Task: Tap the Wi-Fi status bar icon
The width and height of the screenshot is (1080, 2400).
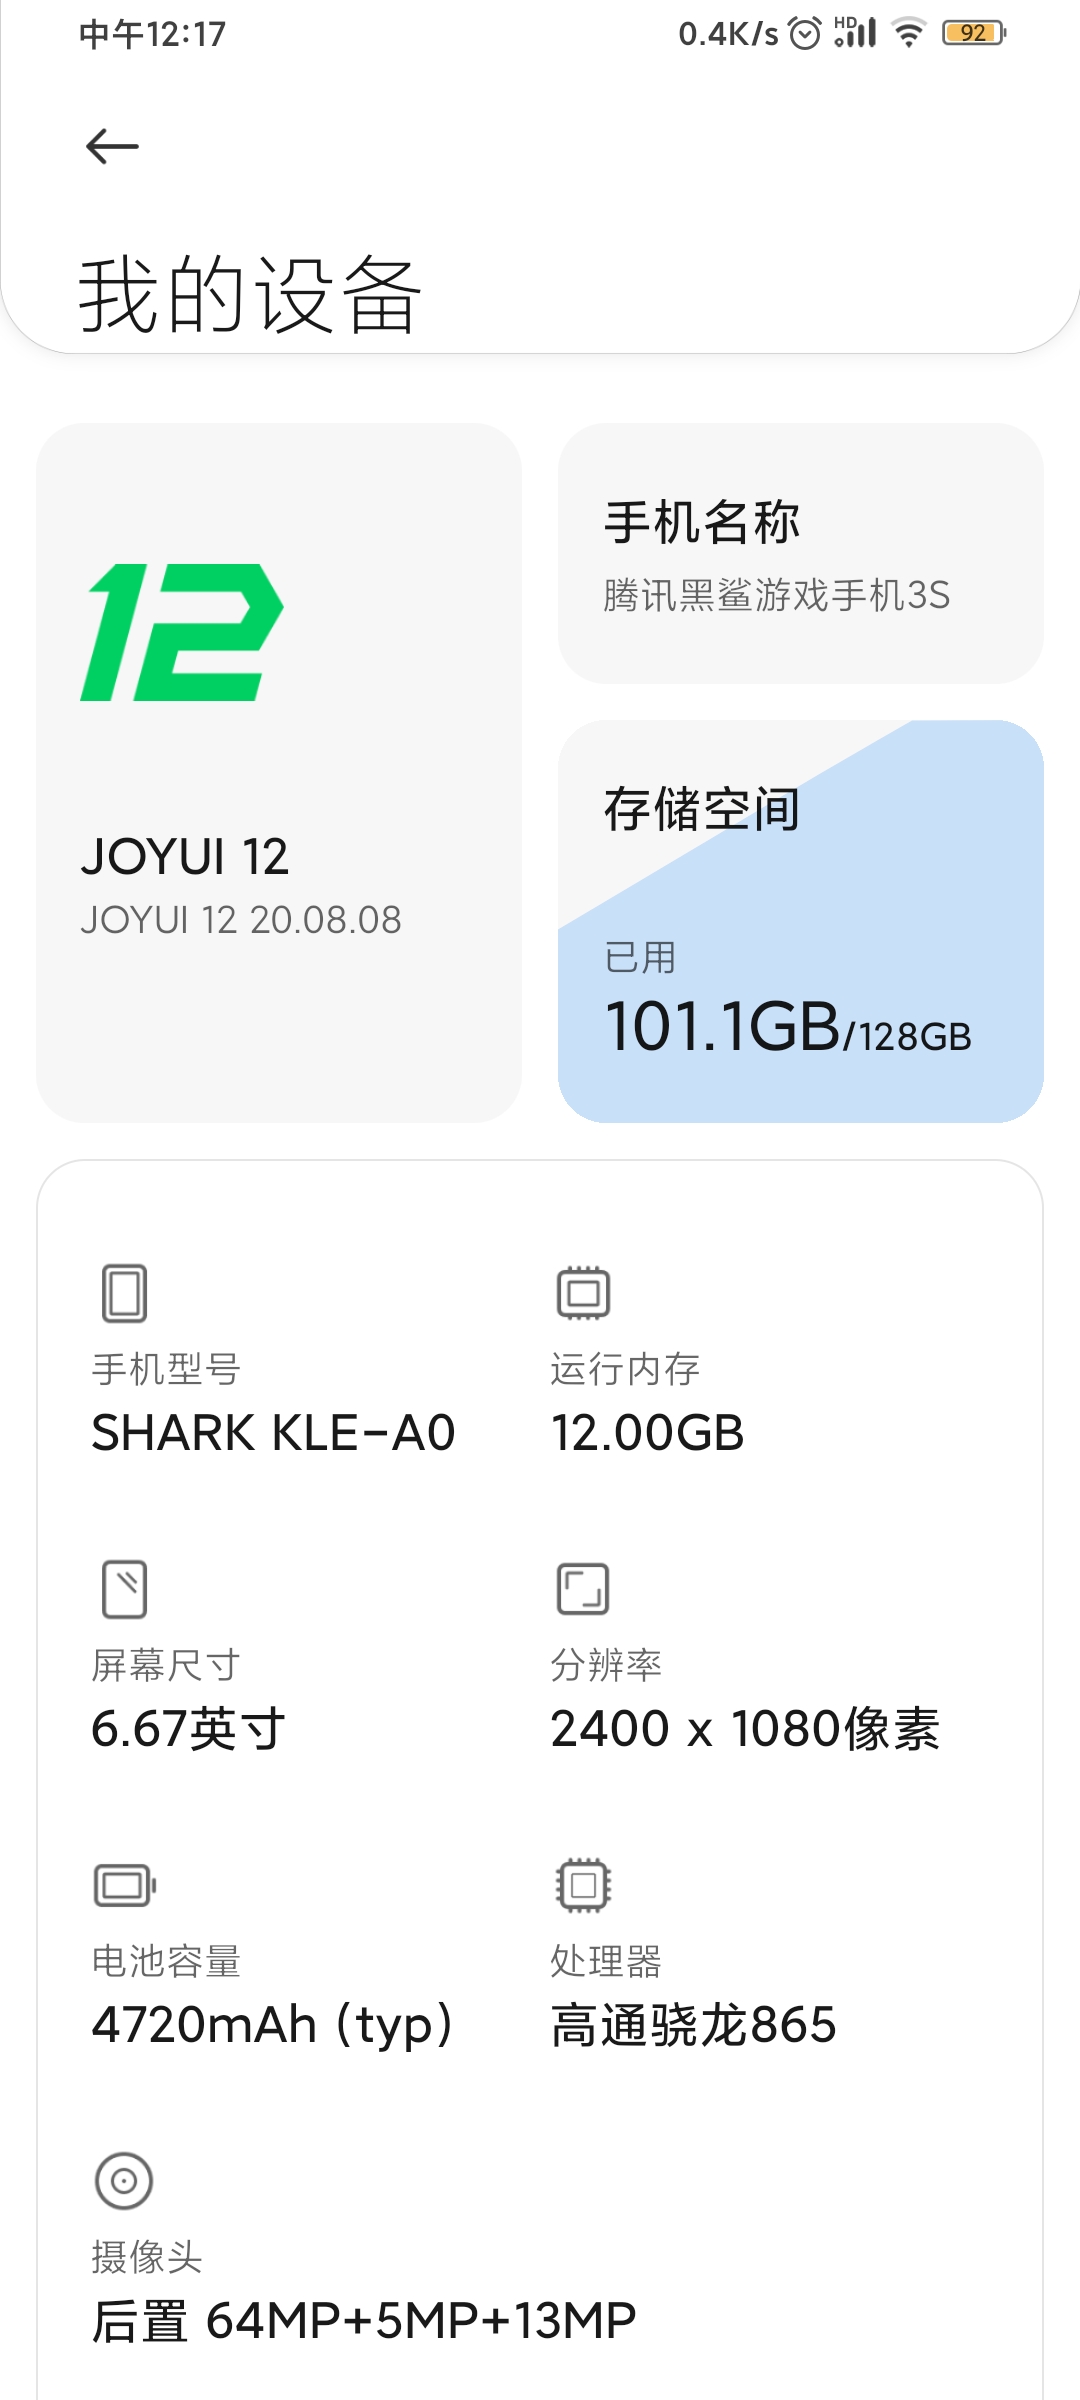Action: pos(908,34)
